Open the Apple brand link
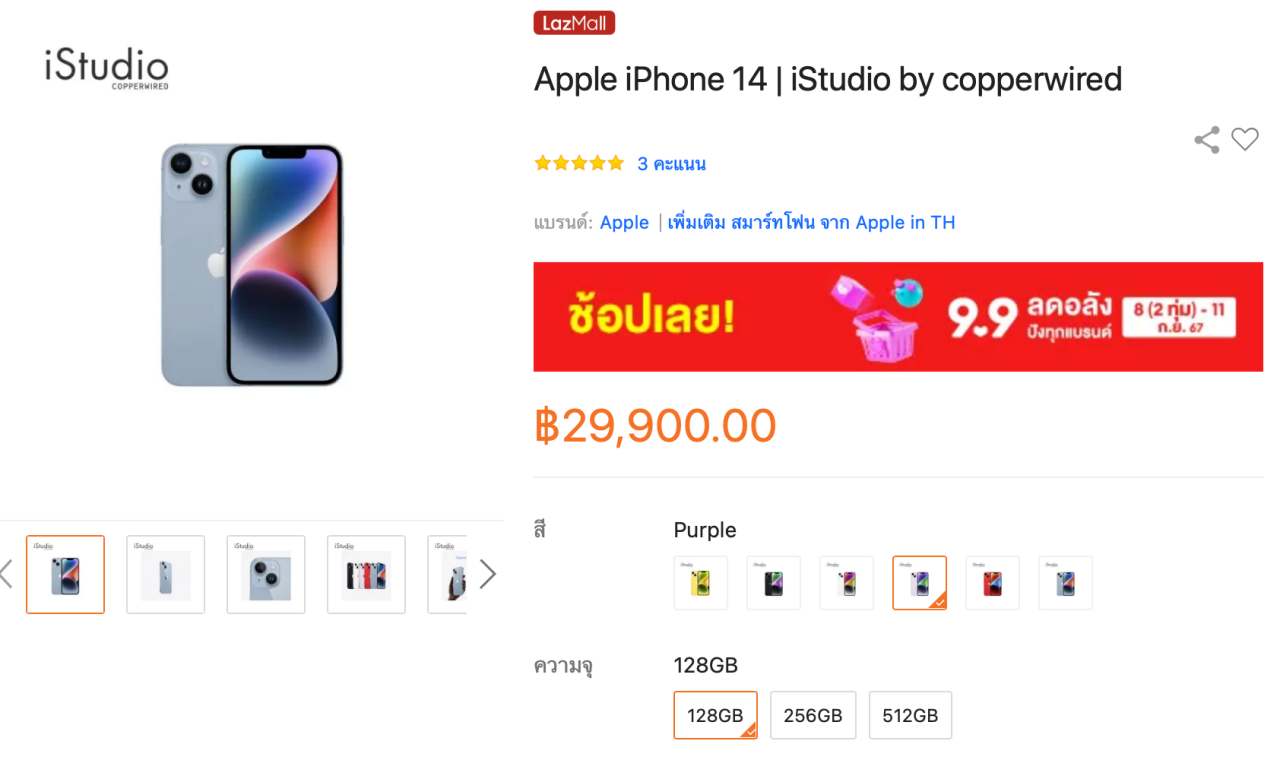The height and width of the screenshot is (760, 1280). click(624, 222)
